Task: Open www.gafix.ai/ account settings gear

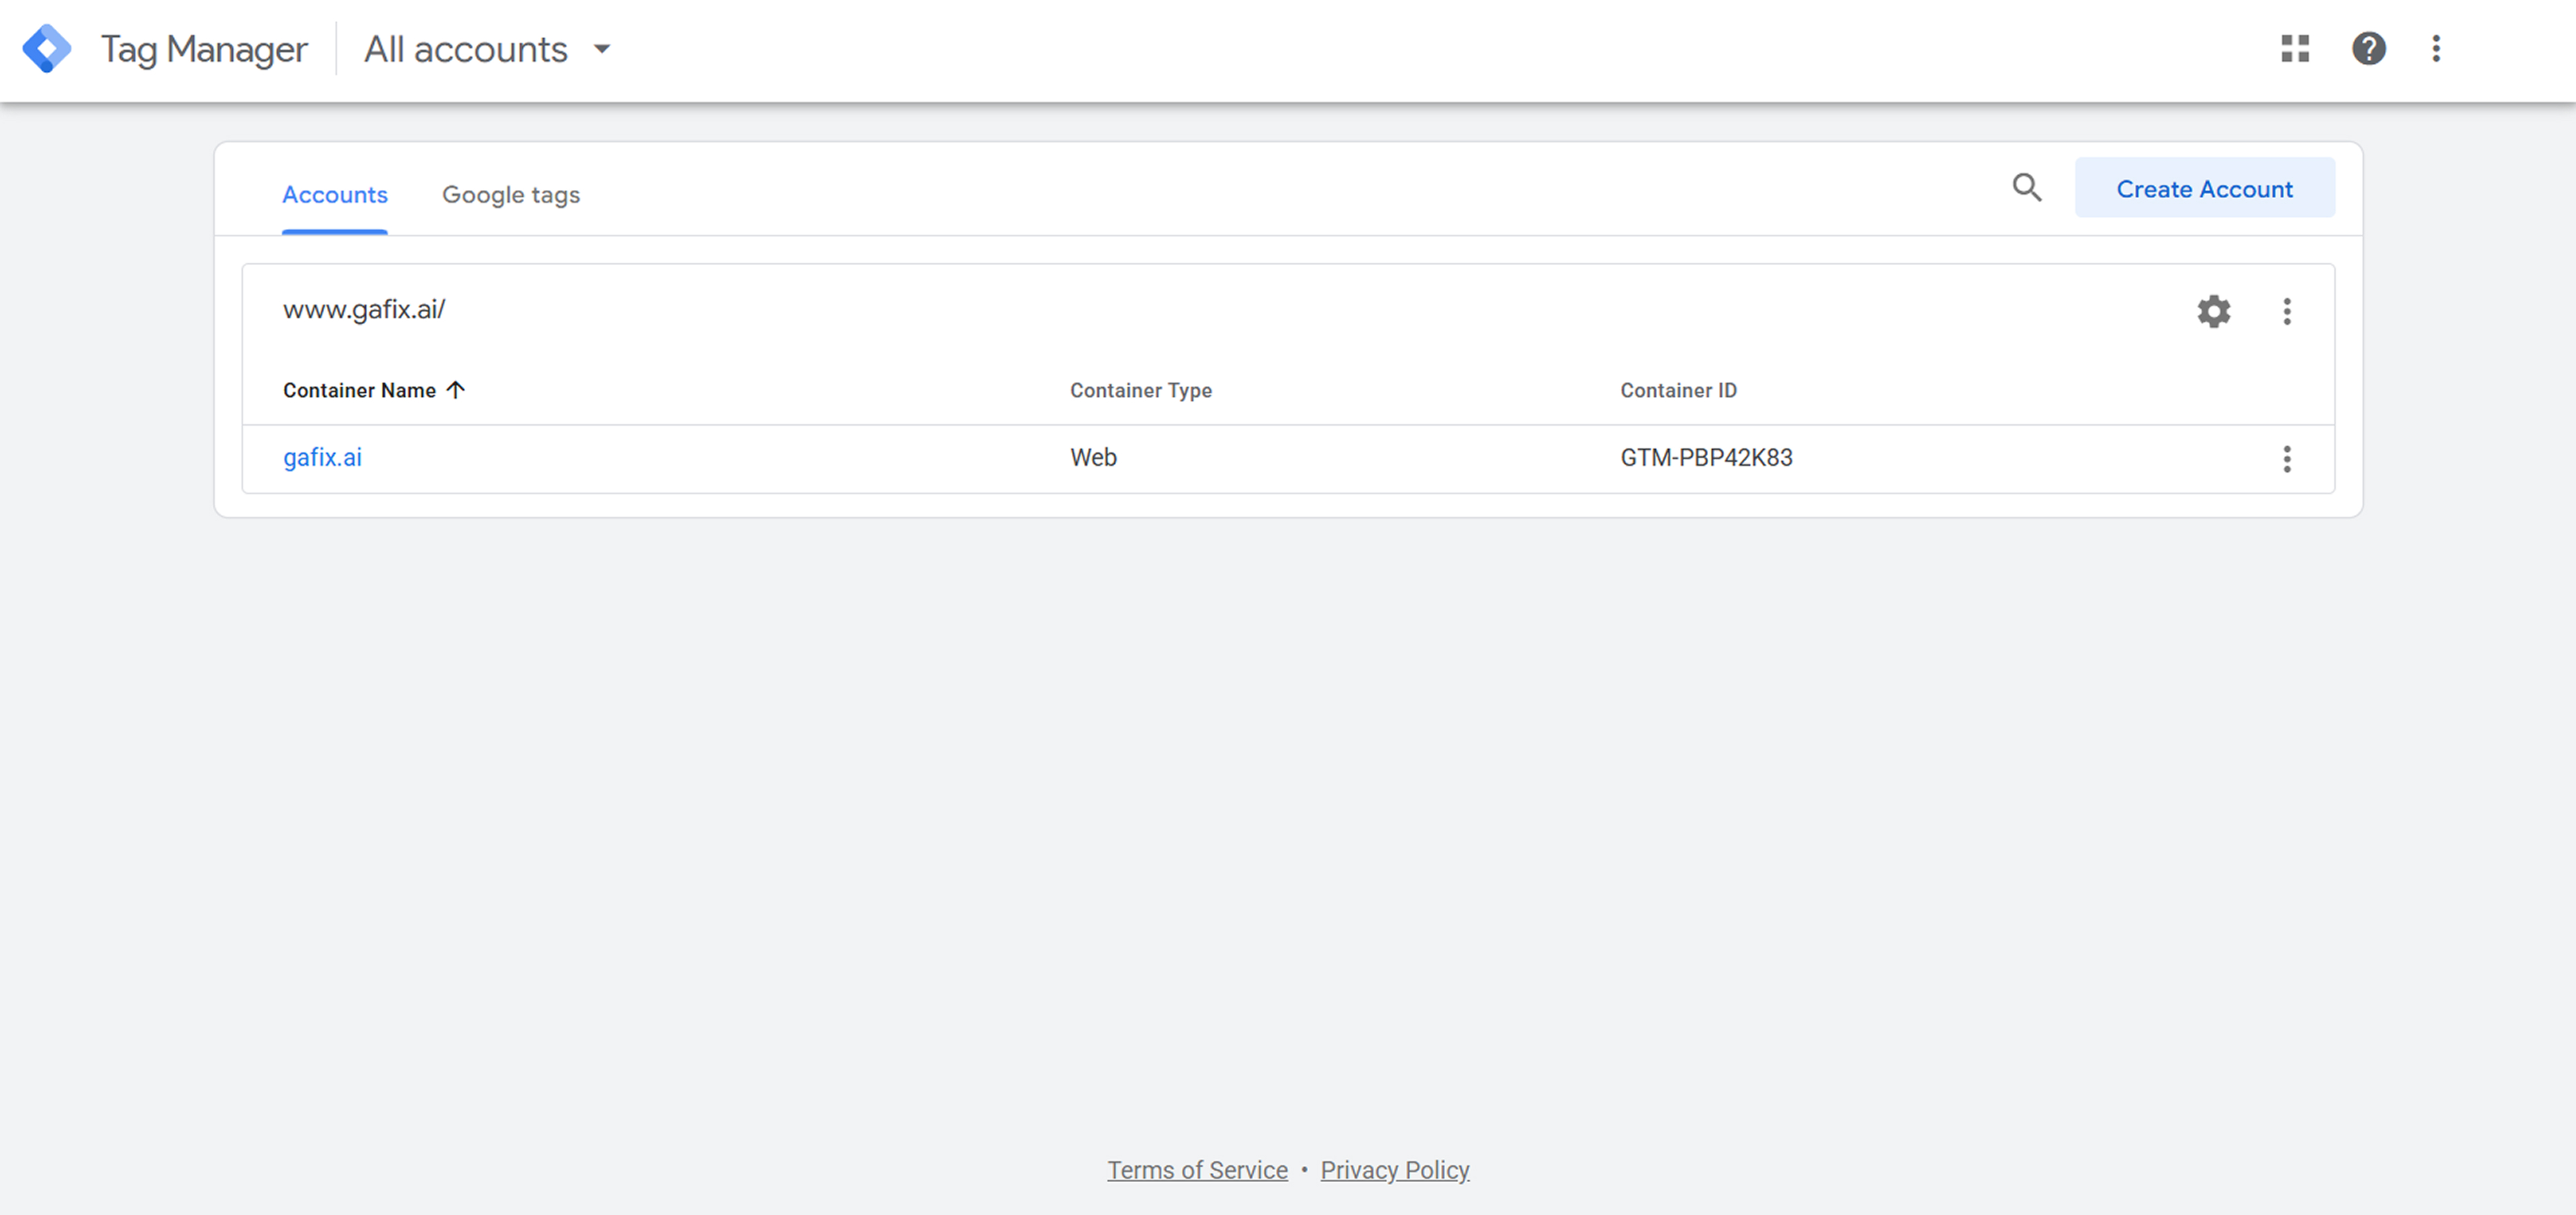Action: pos(2214,311)
